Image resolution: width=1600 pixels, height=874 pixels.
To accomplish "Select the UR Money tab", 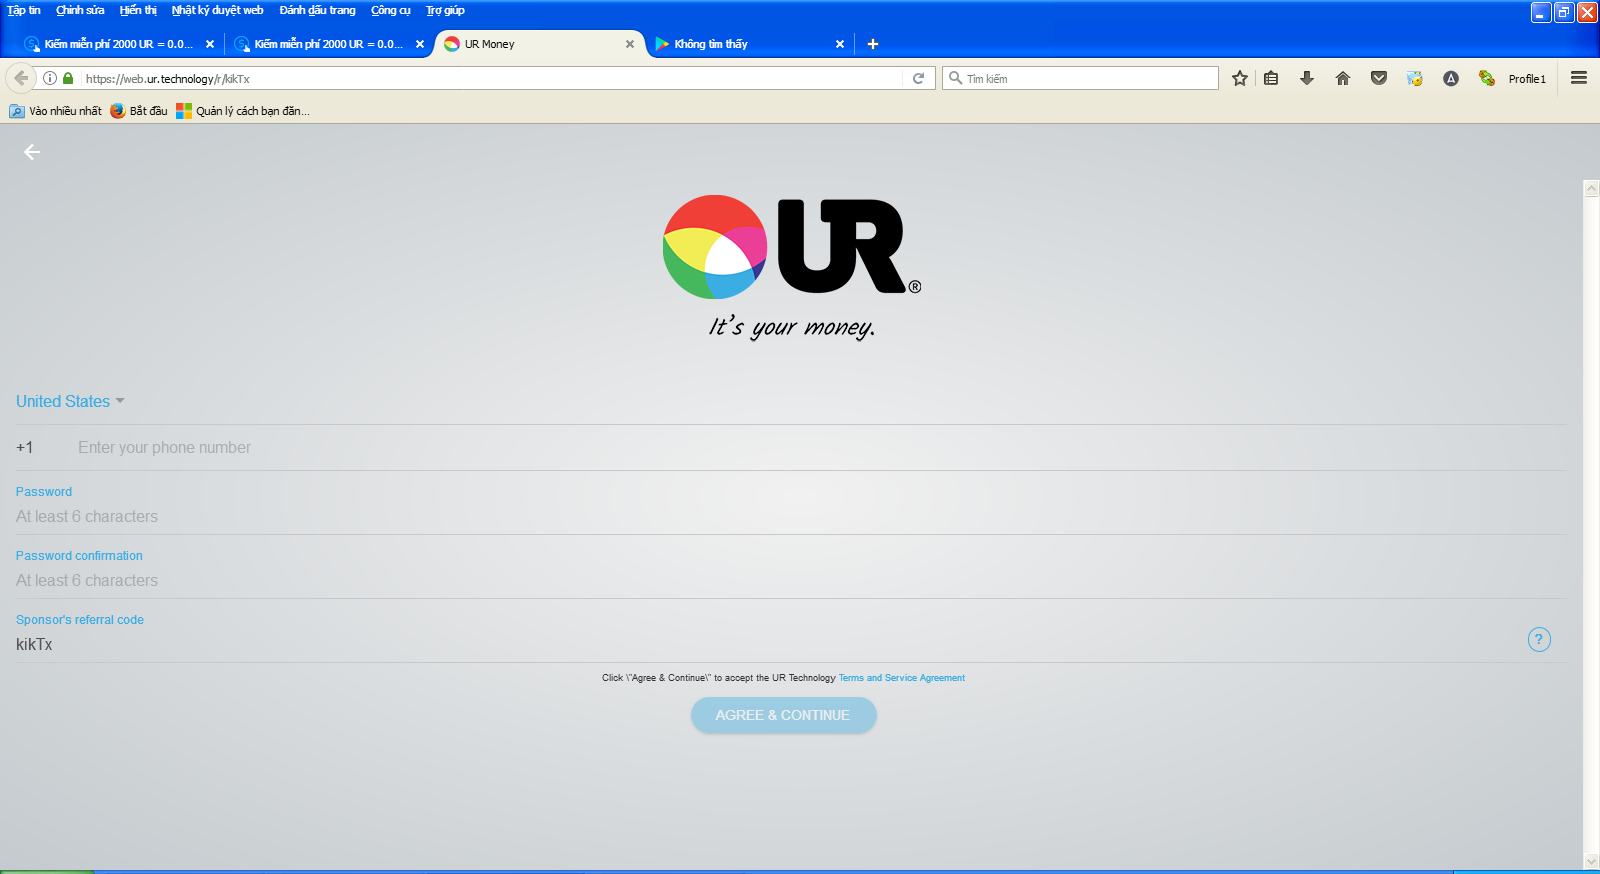I will tap(538, 44).
